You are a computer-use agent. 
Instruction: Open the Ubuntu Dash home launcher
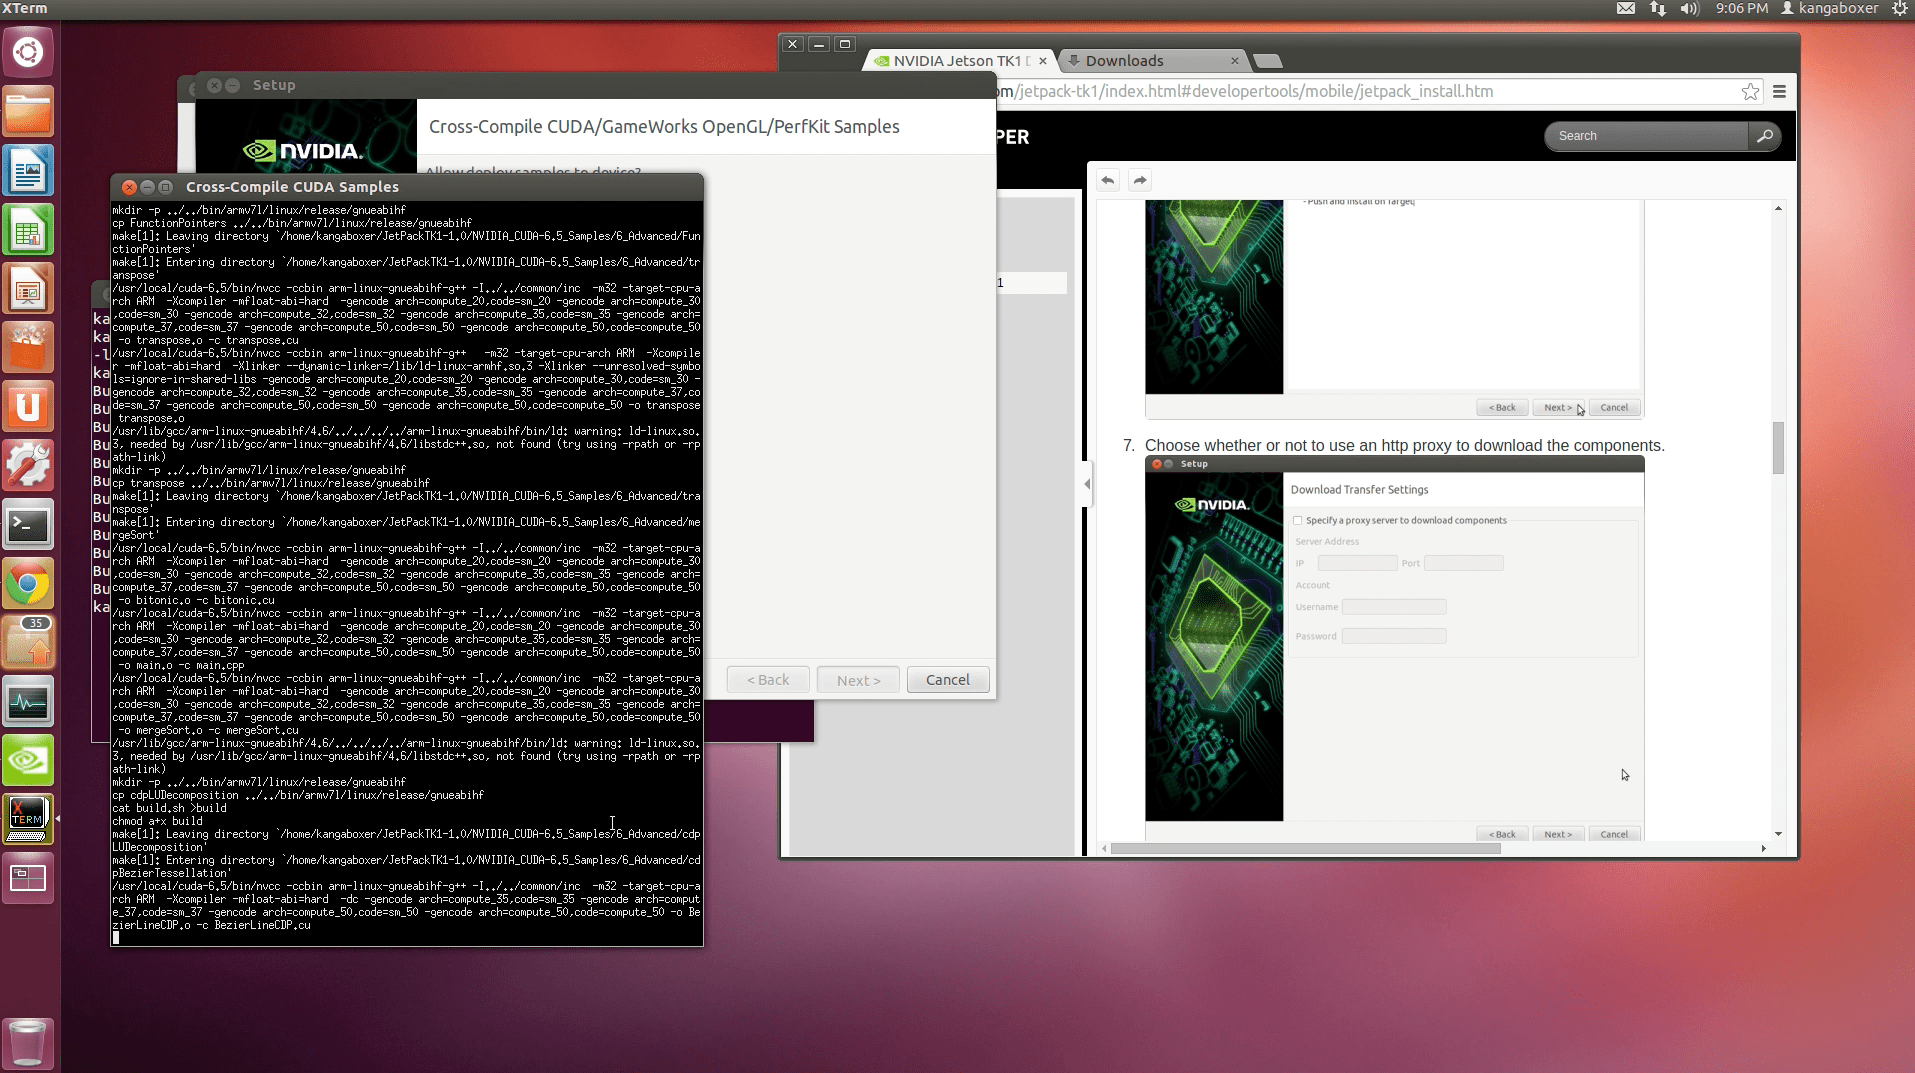point(28,52)
